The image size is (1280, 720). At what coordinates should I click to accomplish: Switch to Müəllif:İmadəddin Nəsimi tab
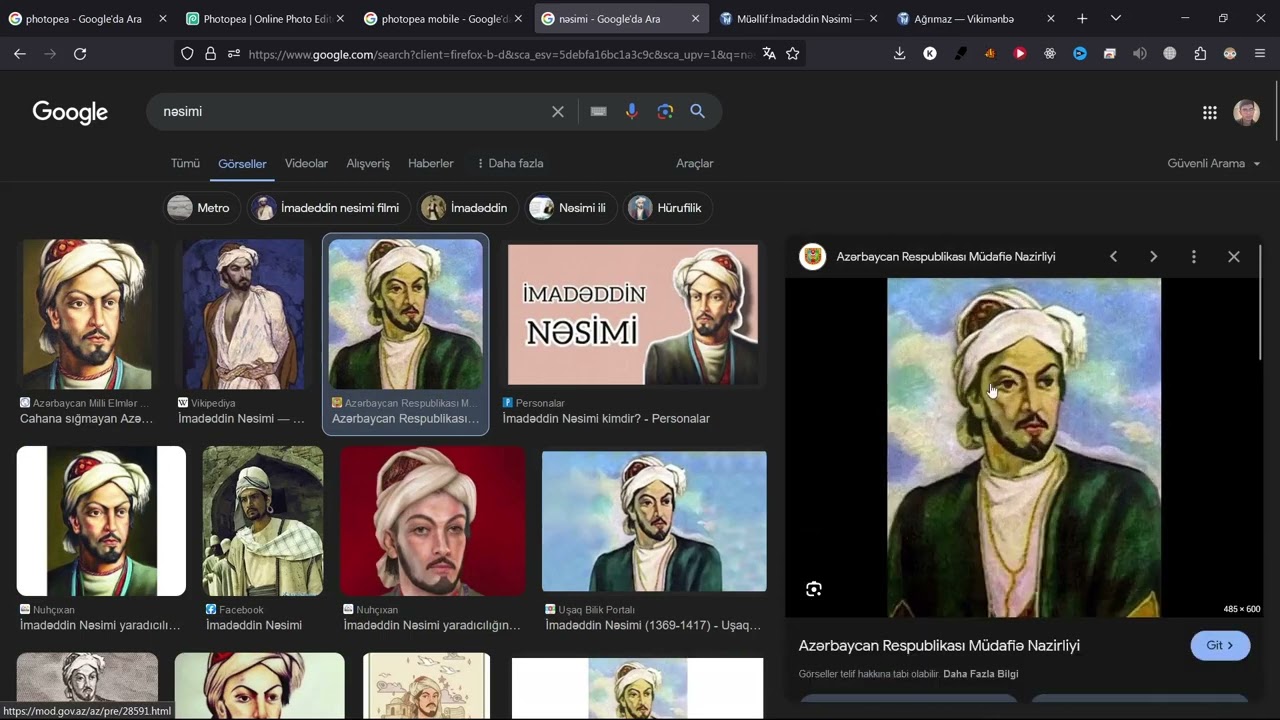tap(799, 18)
